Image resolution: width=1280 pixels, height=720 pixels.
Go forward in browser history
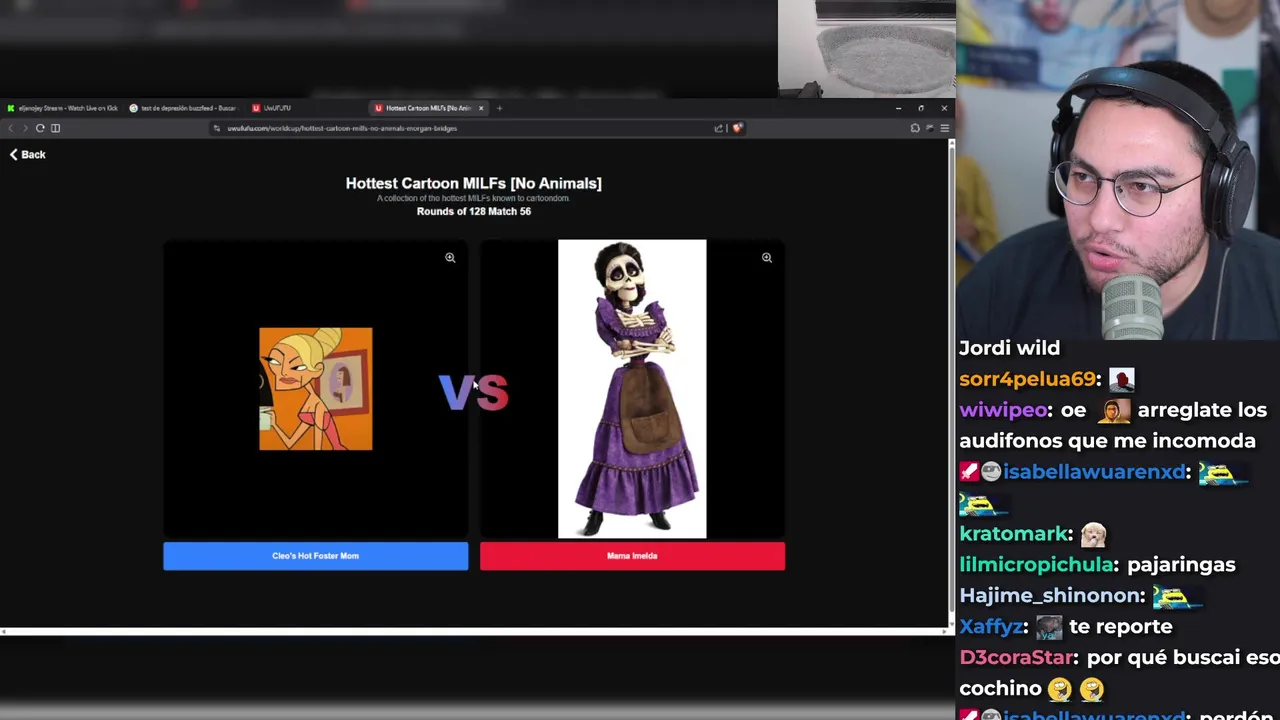coord(25,128)
